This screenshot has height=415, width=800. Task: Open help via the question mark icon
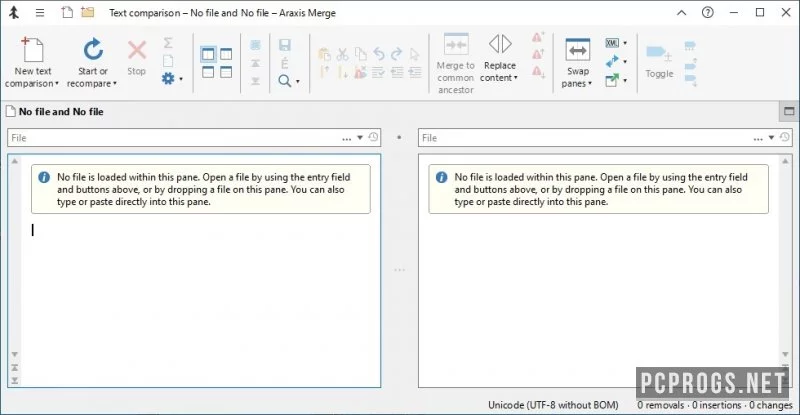tap(708, 12)
